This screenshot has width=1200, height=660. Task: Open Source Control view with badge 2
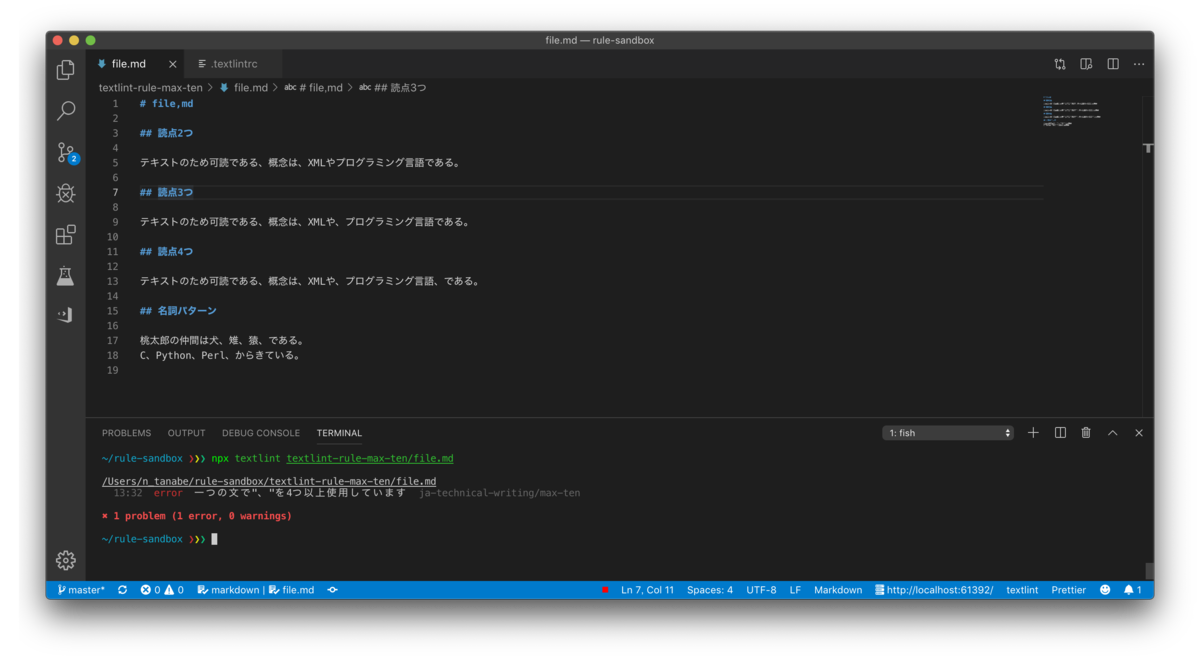pyautogui.click(x=66, y=152)
